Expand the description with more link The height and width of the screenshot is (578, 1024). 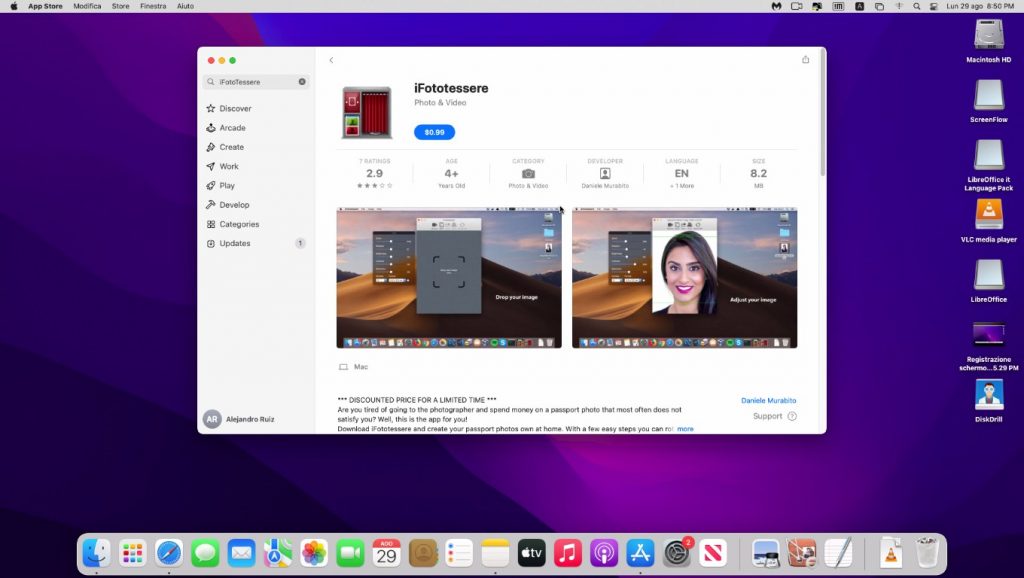685,429
